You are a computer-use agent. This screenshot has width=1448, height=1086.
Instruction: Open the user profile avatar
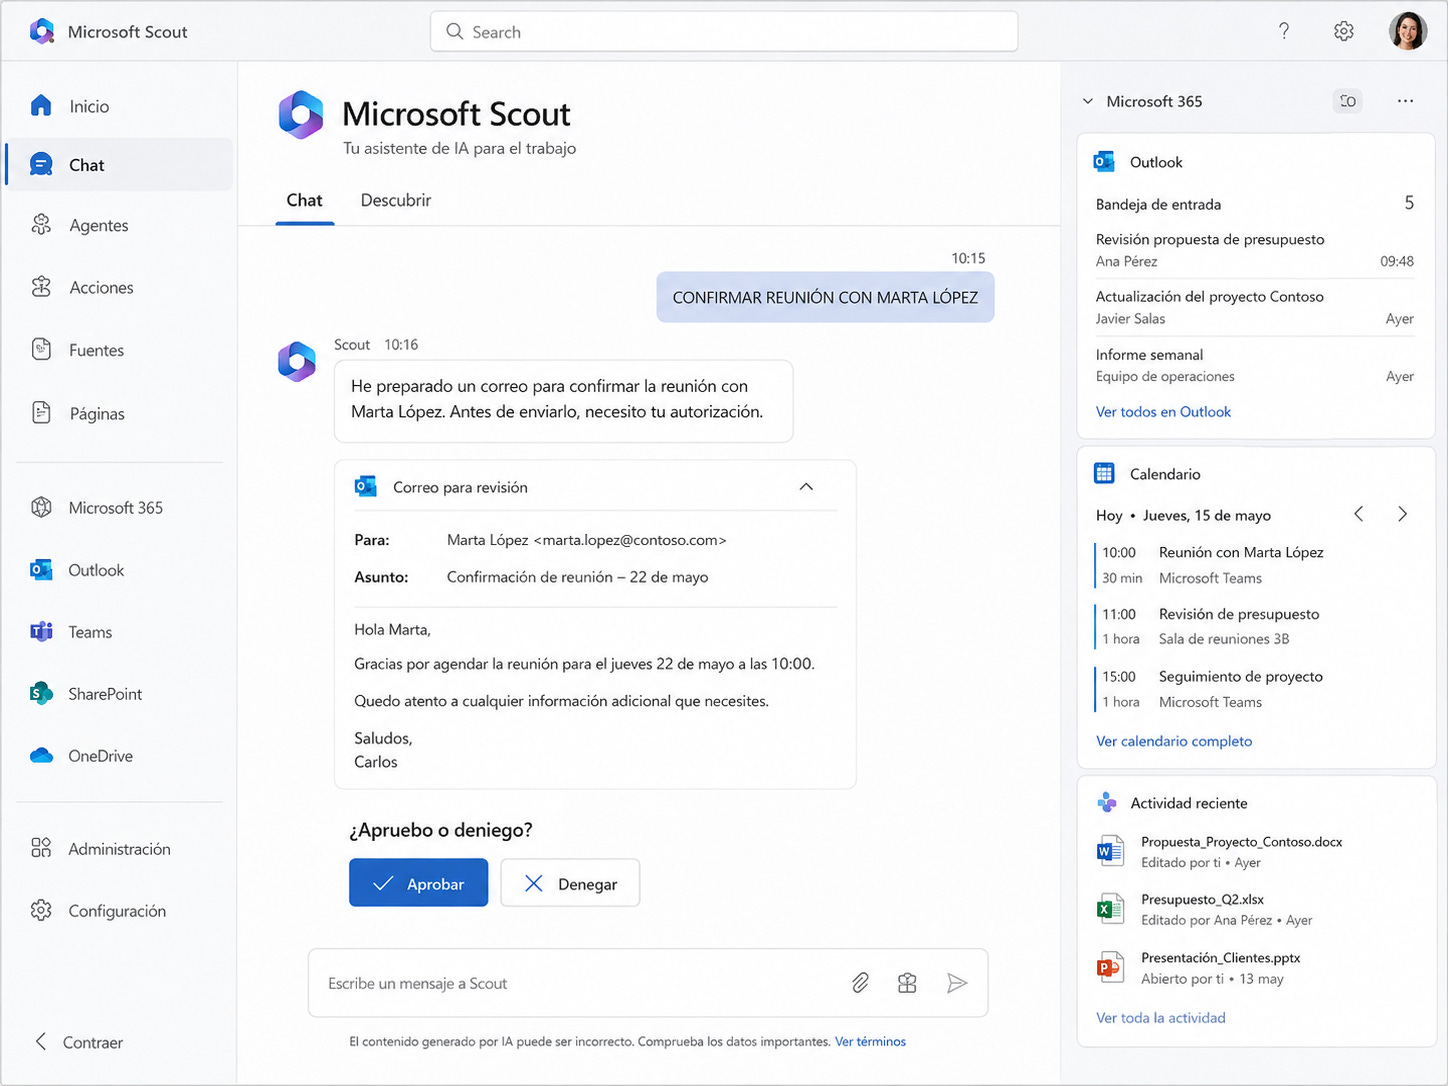pos(1408,31)
